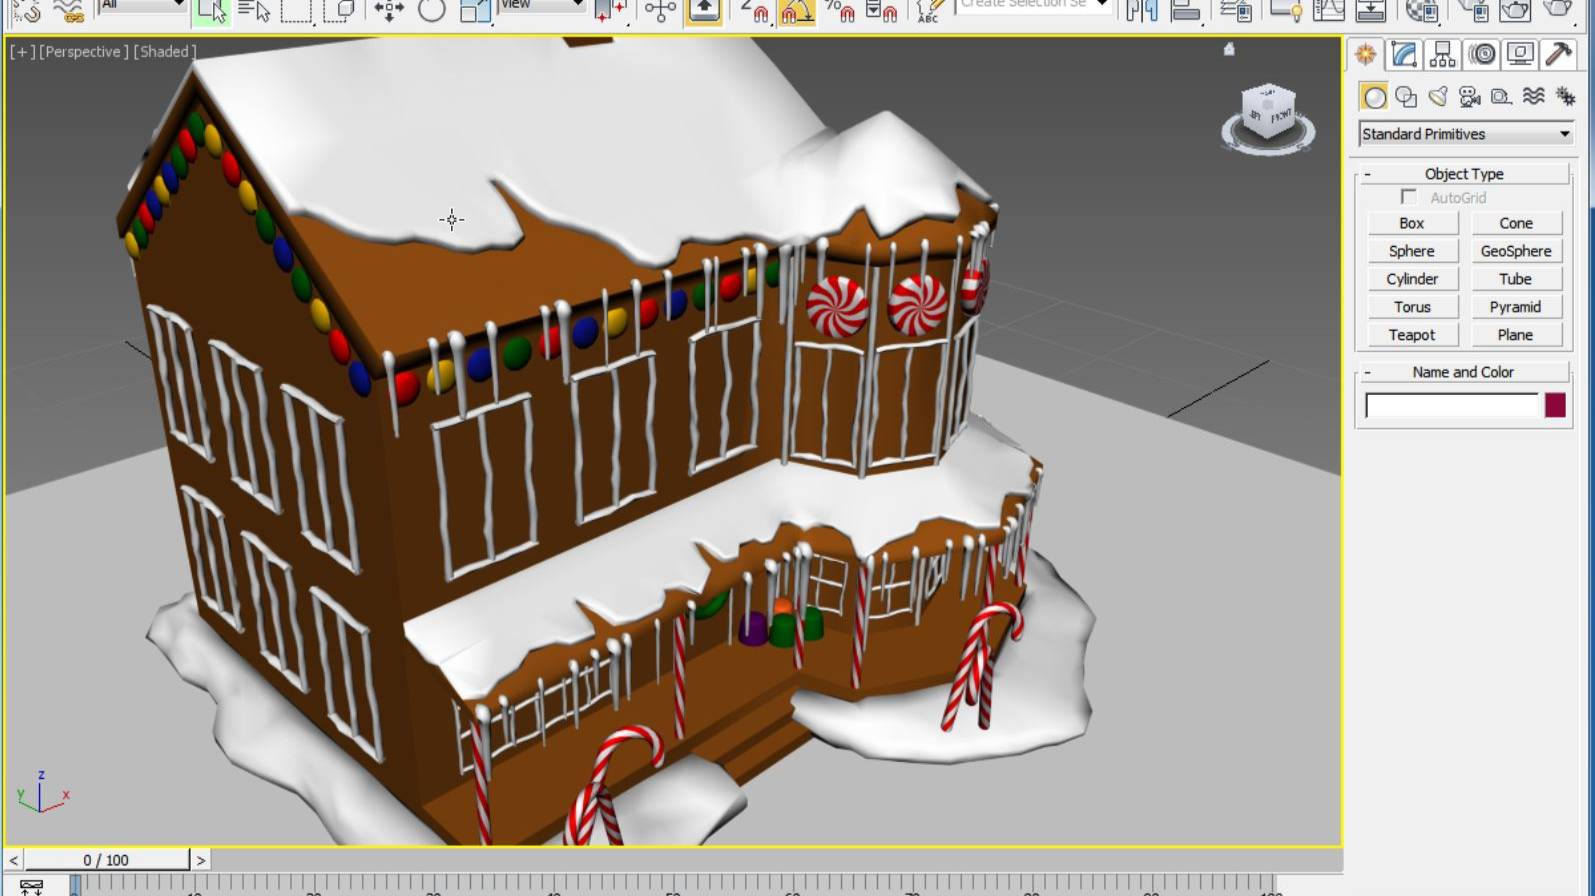The height and width of the screenshot is (896, 1595).
Task: Switch to the Motion panel tab
Action: 1481,55
